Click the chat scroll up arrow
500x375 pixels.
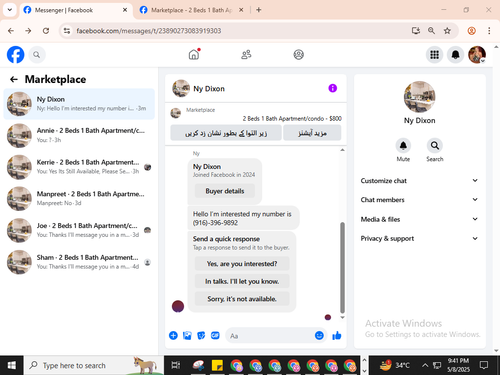tap(342, 150)
